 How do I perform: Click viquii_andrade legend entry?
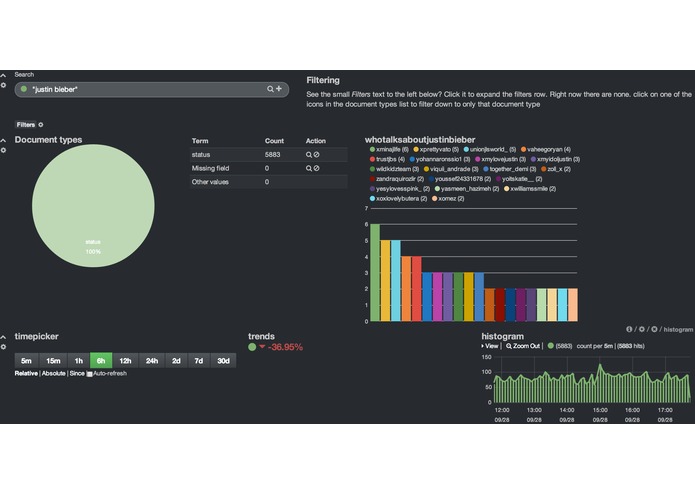(451, 169)
